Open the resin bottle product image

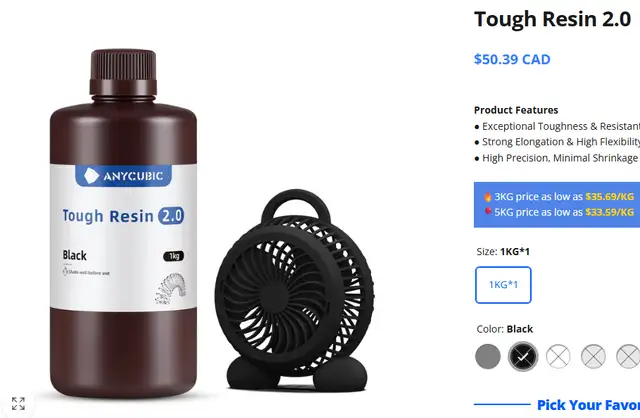(x=123, y=224)
